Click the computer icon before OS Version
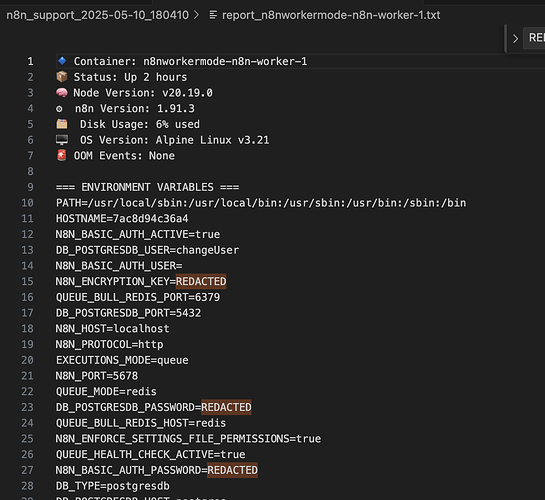This screenshot has width=545, height=500. point(62,140)
